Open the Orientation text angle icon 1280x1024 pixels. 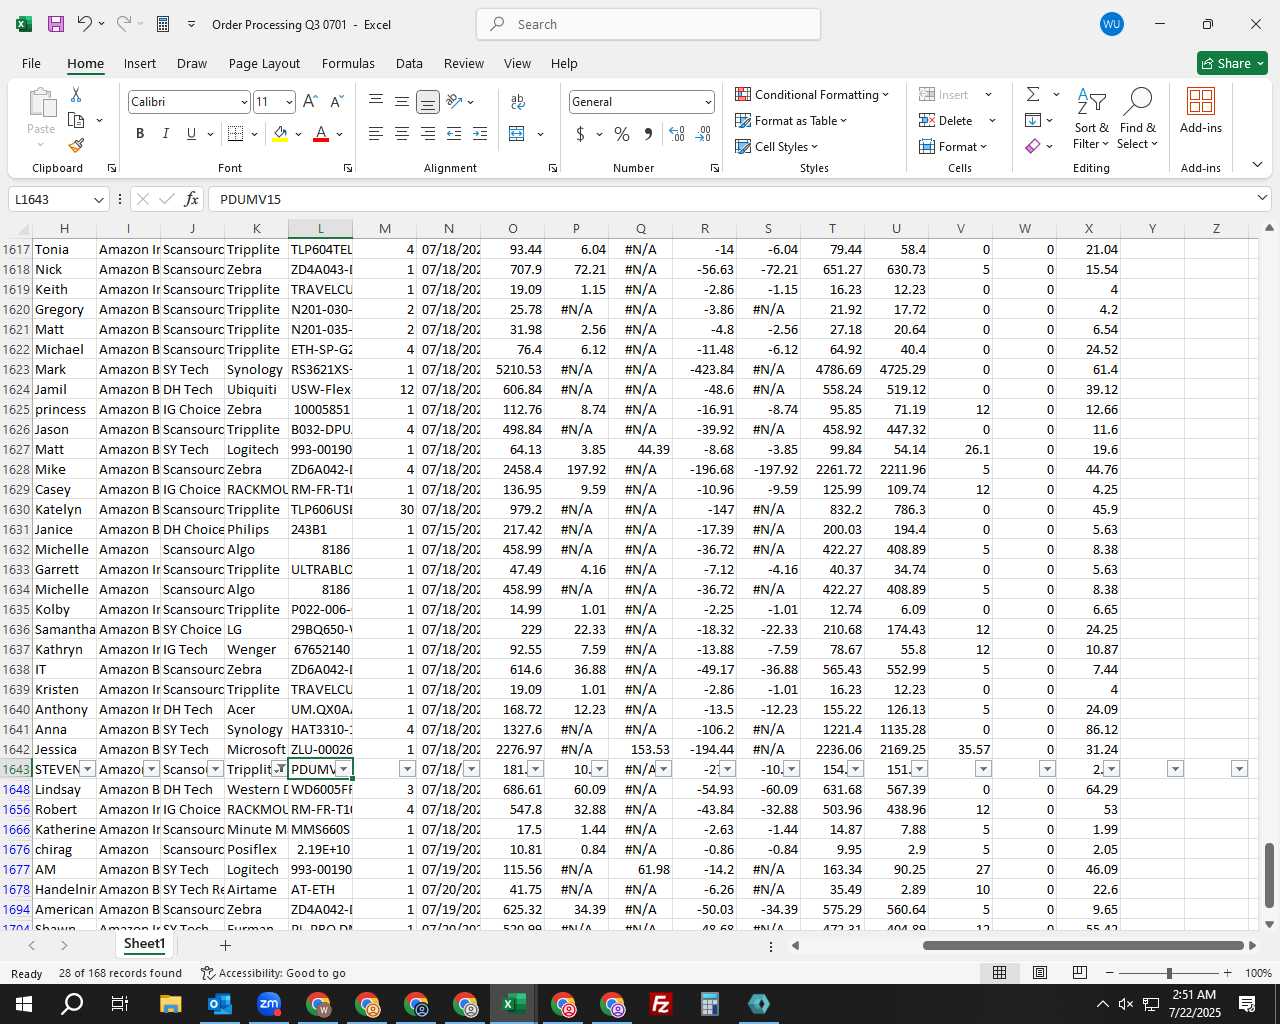point(455,102)
